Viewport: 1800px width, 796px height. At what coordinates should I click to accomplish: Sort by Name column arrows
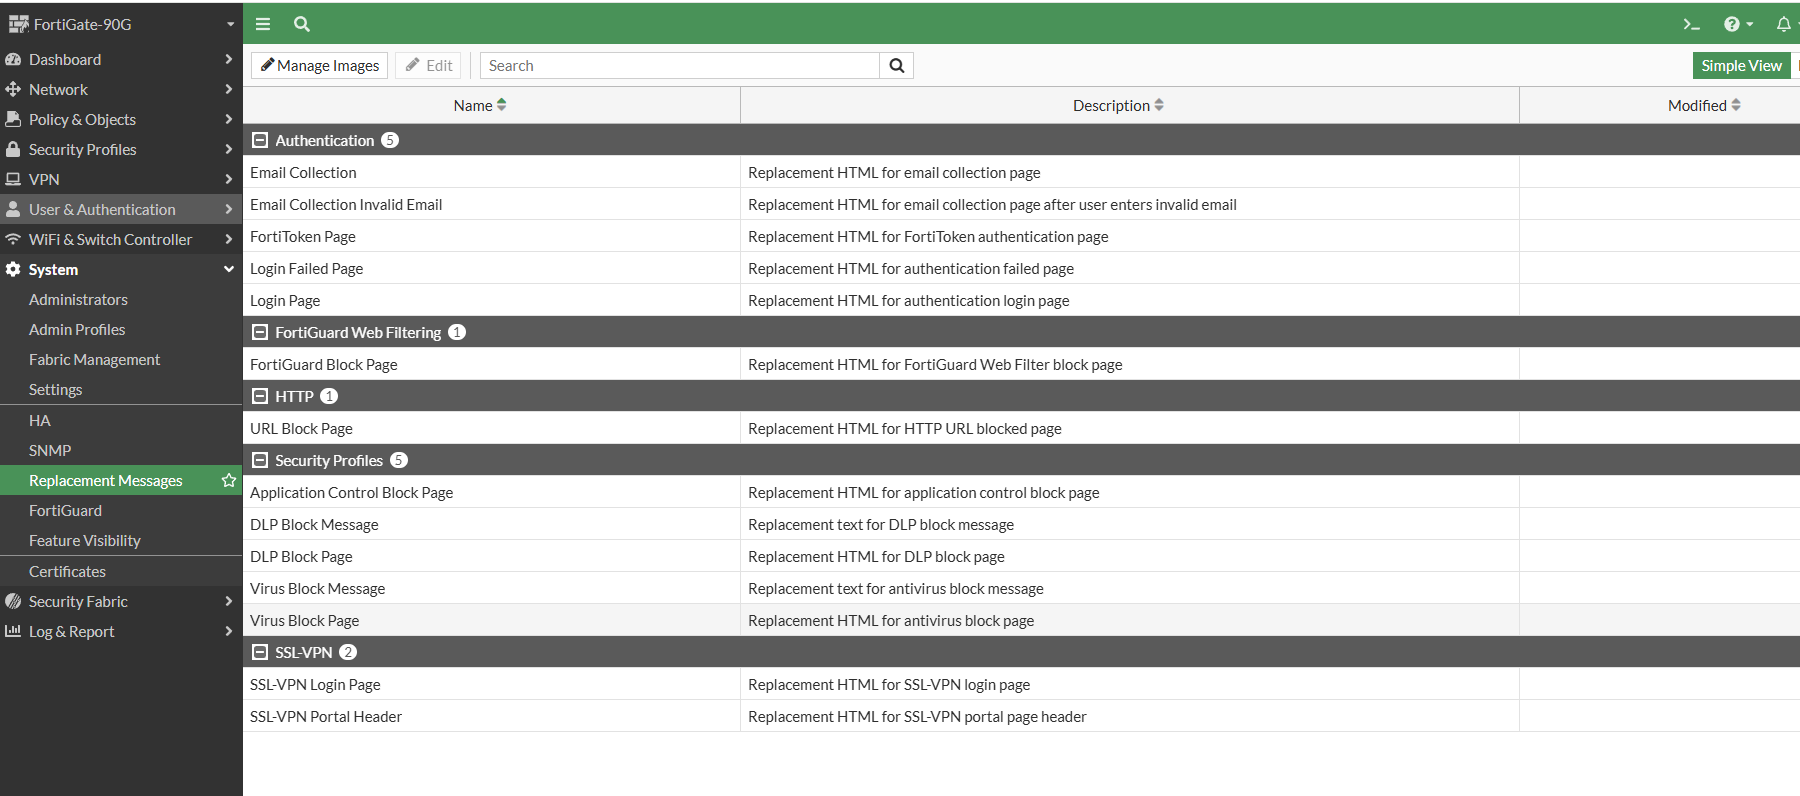(x=502, y=105)
